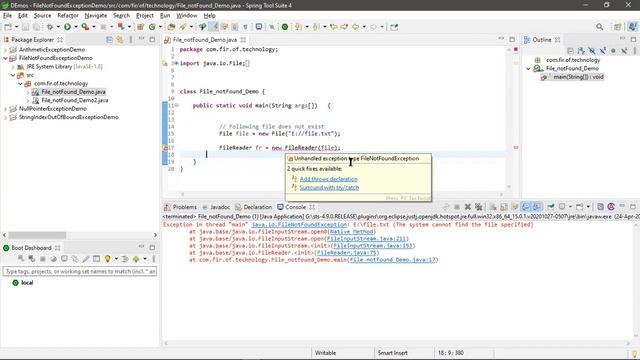Click the pencil edit icon in Boot Dashboard
Image resolution: width=640 pixels, height=360 pixels.
click(x=85, y=259)
